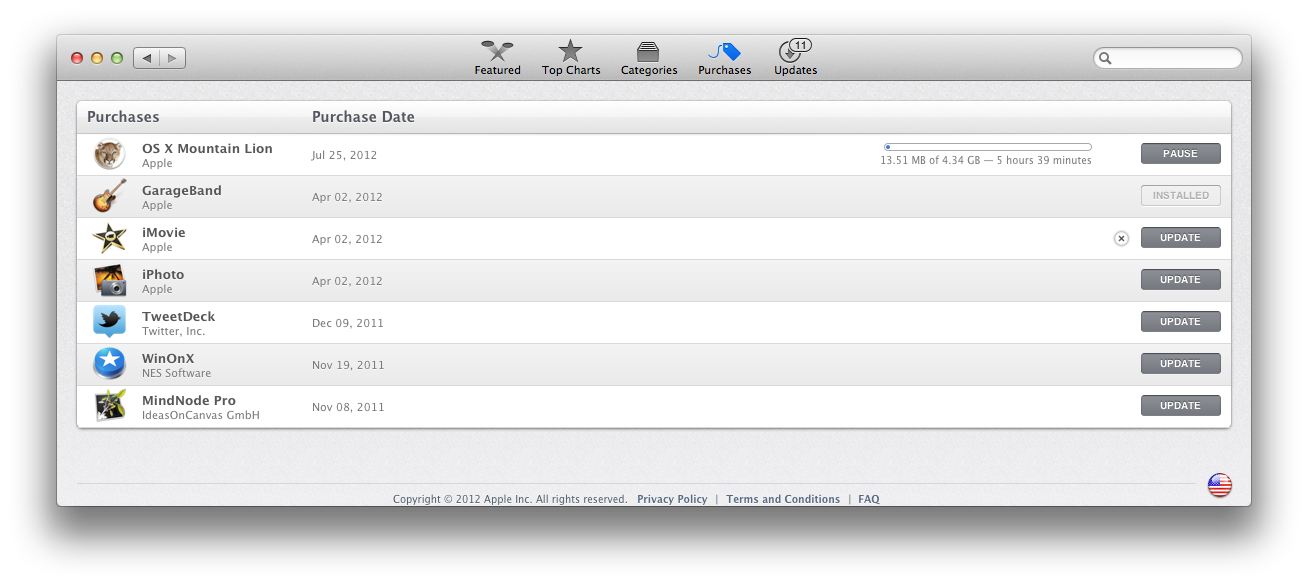This screenshot has width=1308, height=585.
Task: Click the iPhoto app icon
Action: [x=109, y=281]
